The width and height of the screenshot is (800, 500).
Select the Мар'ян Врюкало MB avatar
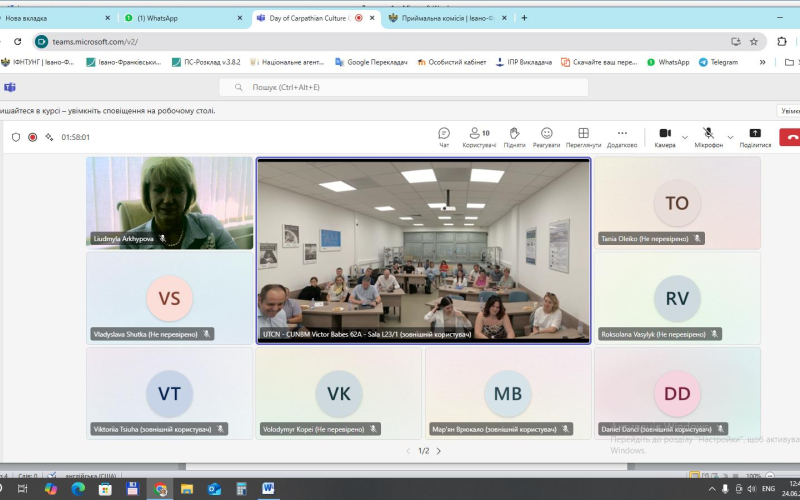coord(508,393)
